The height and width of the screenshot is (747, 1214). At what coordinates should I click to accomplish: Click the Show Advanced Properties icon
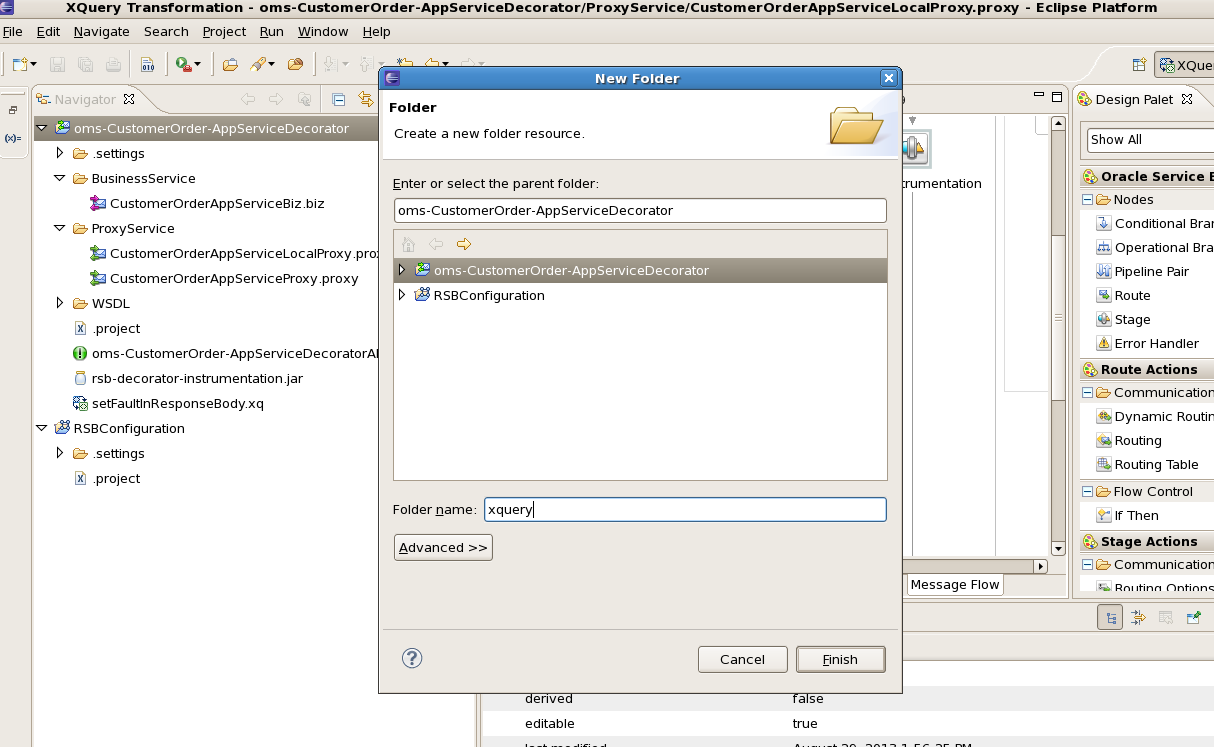click(1138, 618)
